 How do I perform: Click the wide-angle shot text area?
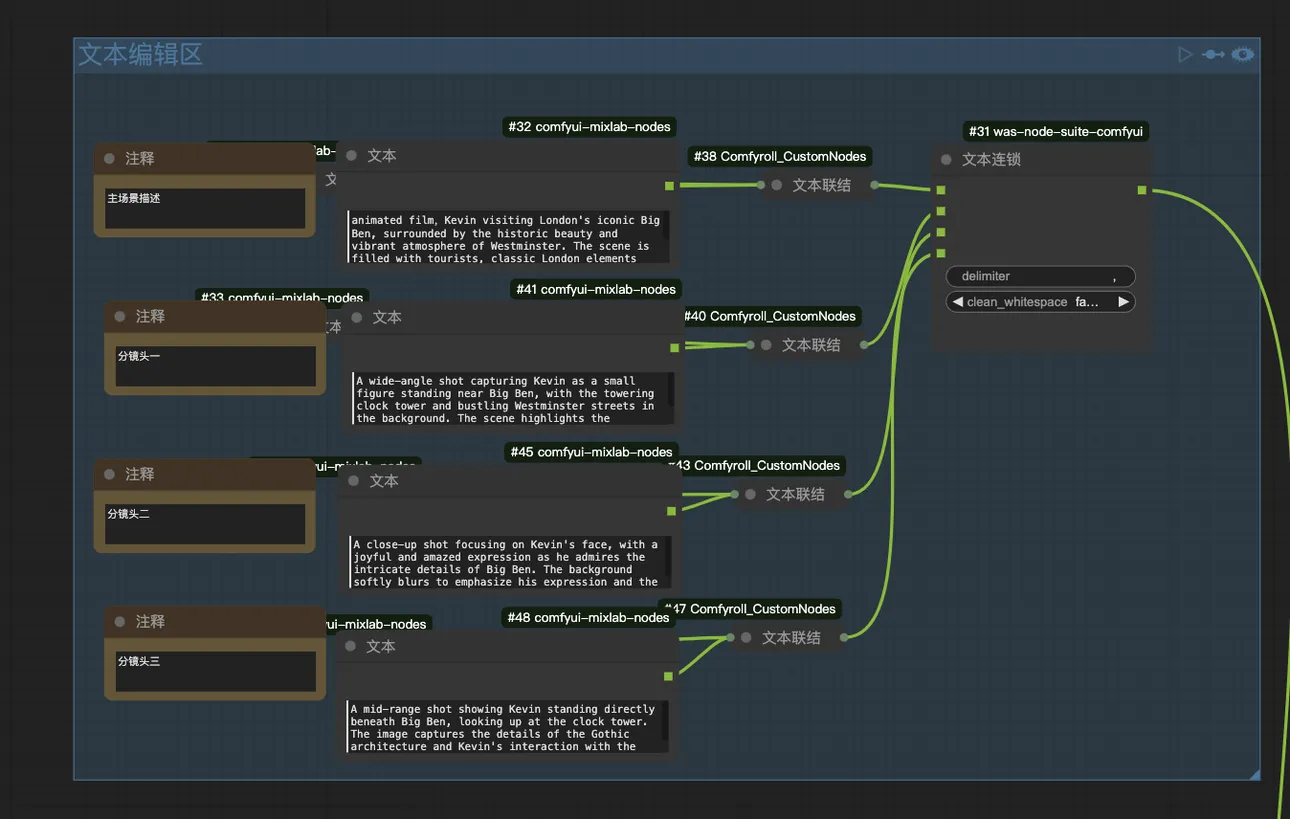[510, 399]
